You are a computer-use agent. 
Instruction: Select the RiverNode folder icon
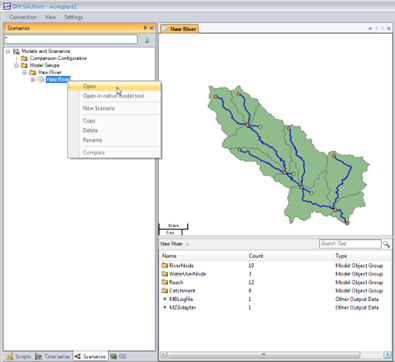click(164, 265)
